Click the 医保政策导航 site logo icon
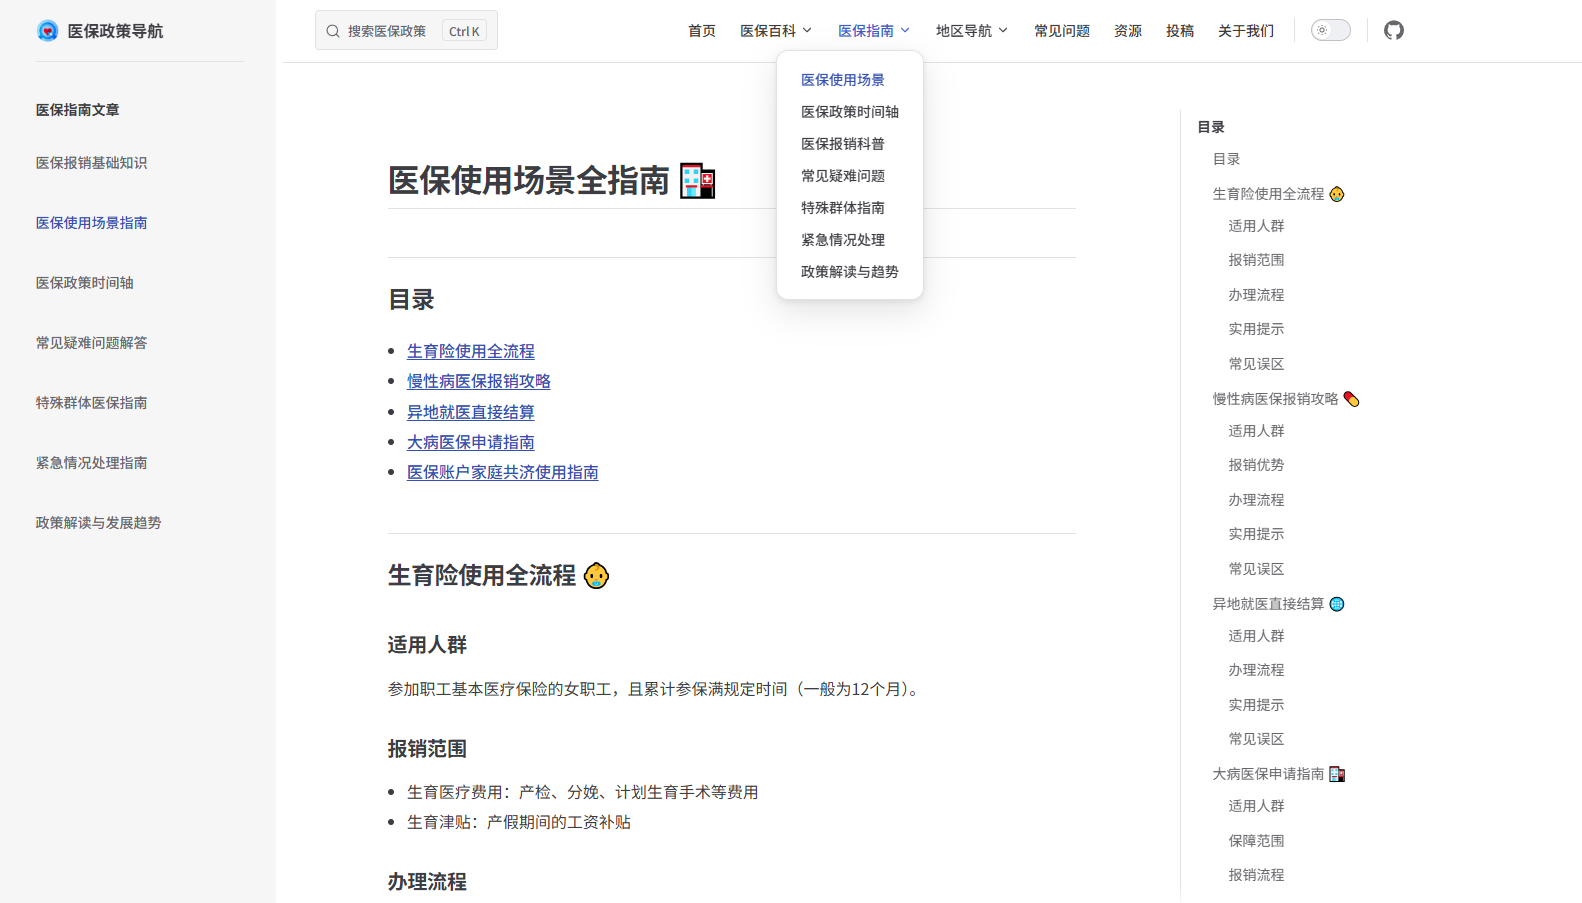The height and width of the screenshot is (903, 1582). tap(47, 31)
